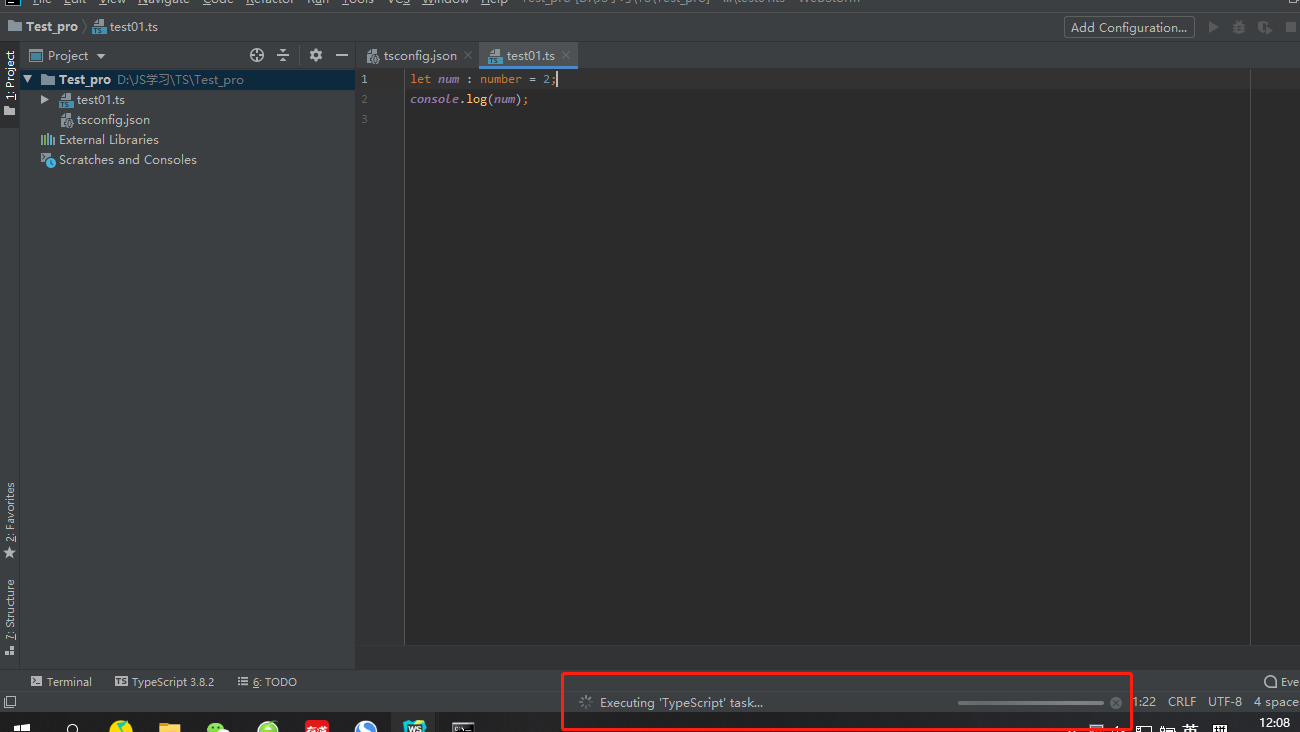Switch to test01.ts editor tab
1300x732 pixels.
(x=529, y=56)
